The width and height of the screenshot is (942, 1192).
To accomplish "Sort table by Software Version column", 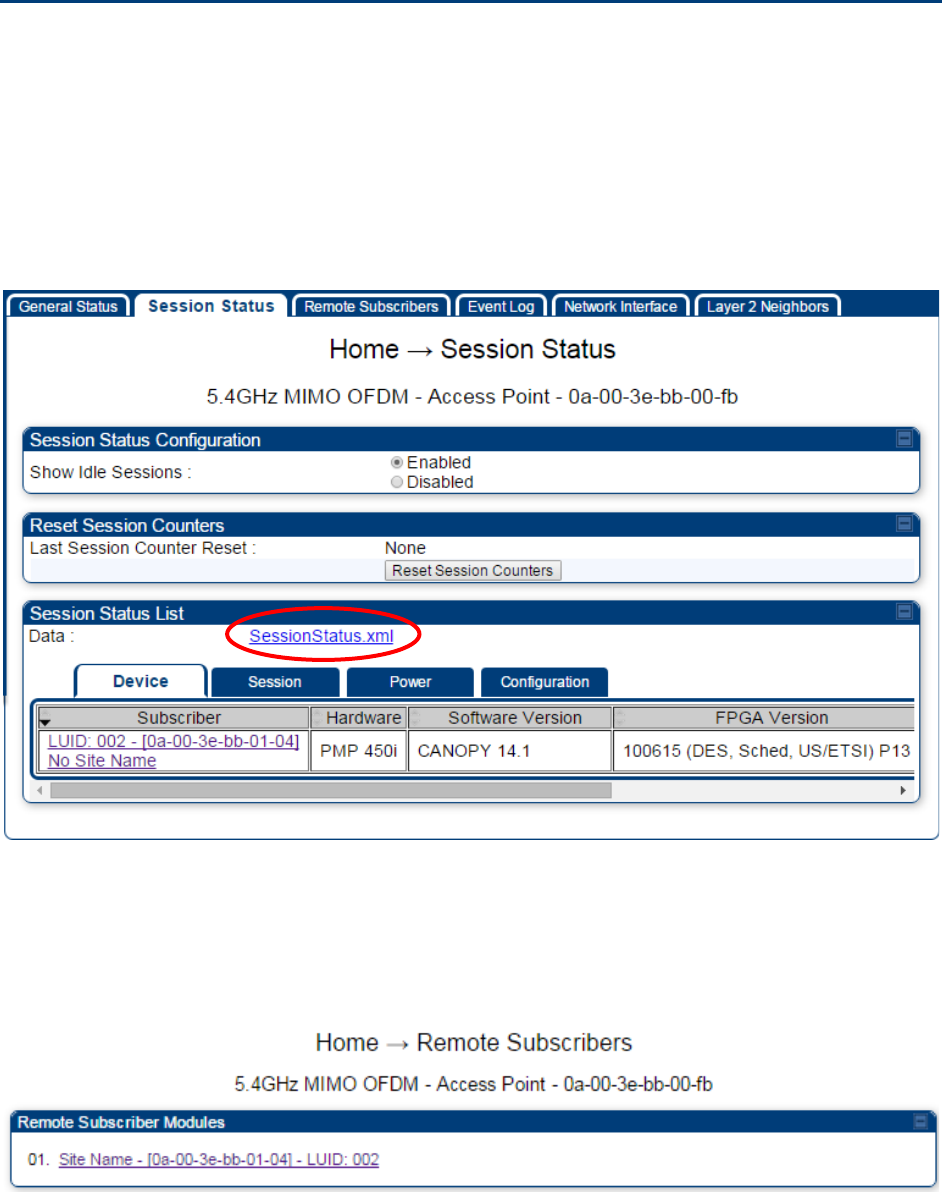I will [x=510, y=718].
